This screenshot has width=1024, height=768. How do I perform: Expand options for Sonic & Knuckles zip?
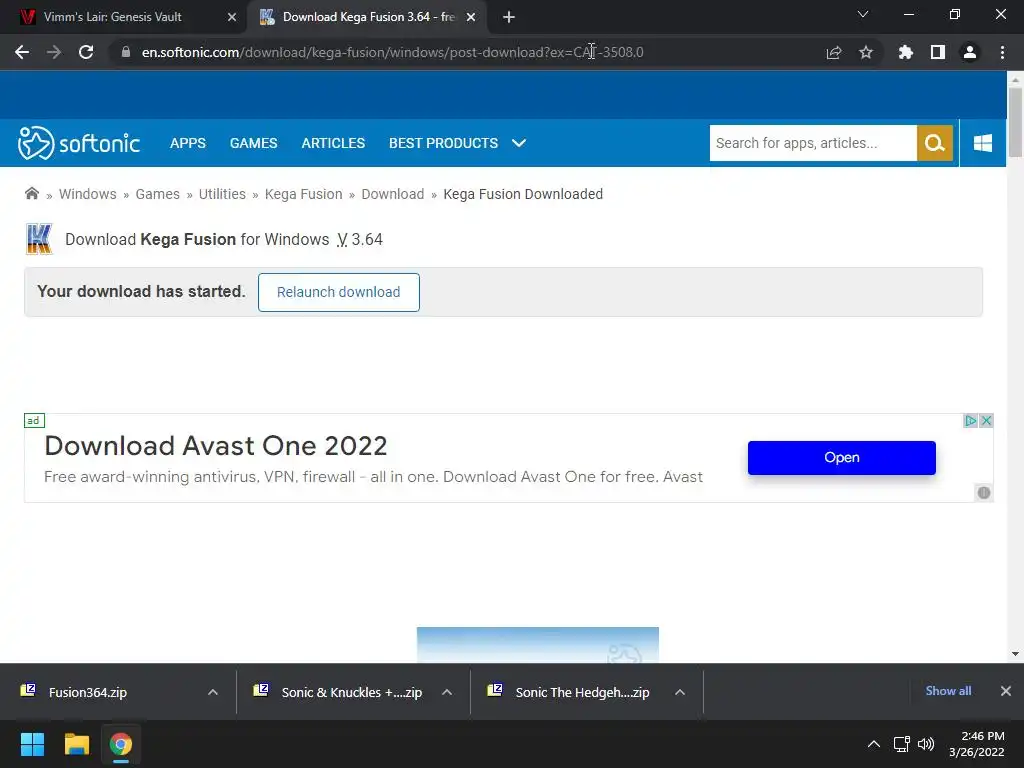tap(447, 692)
